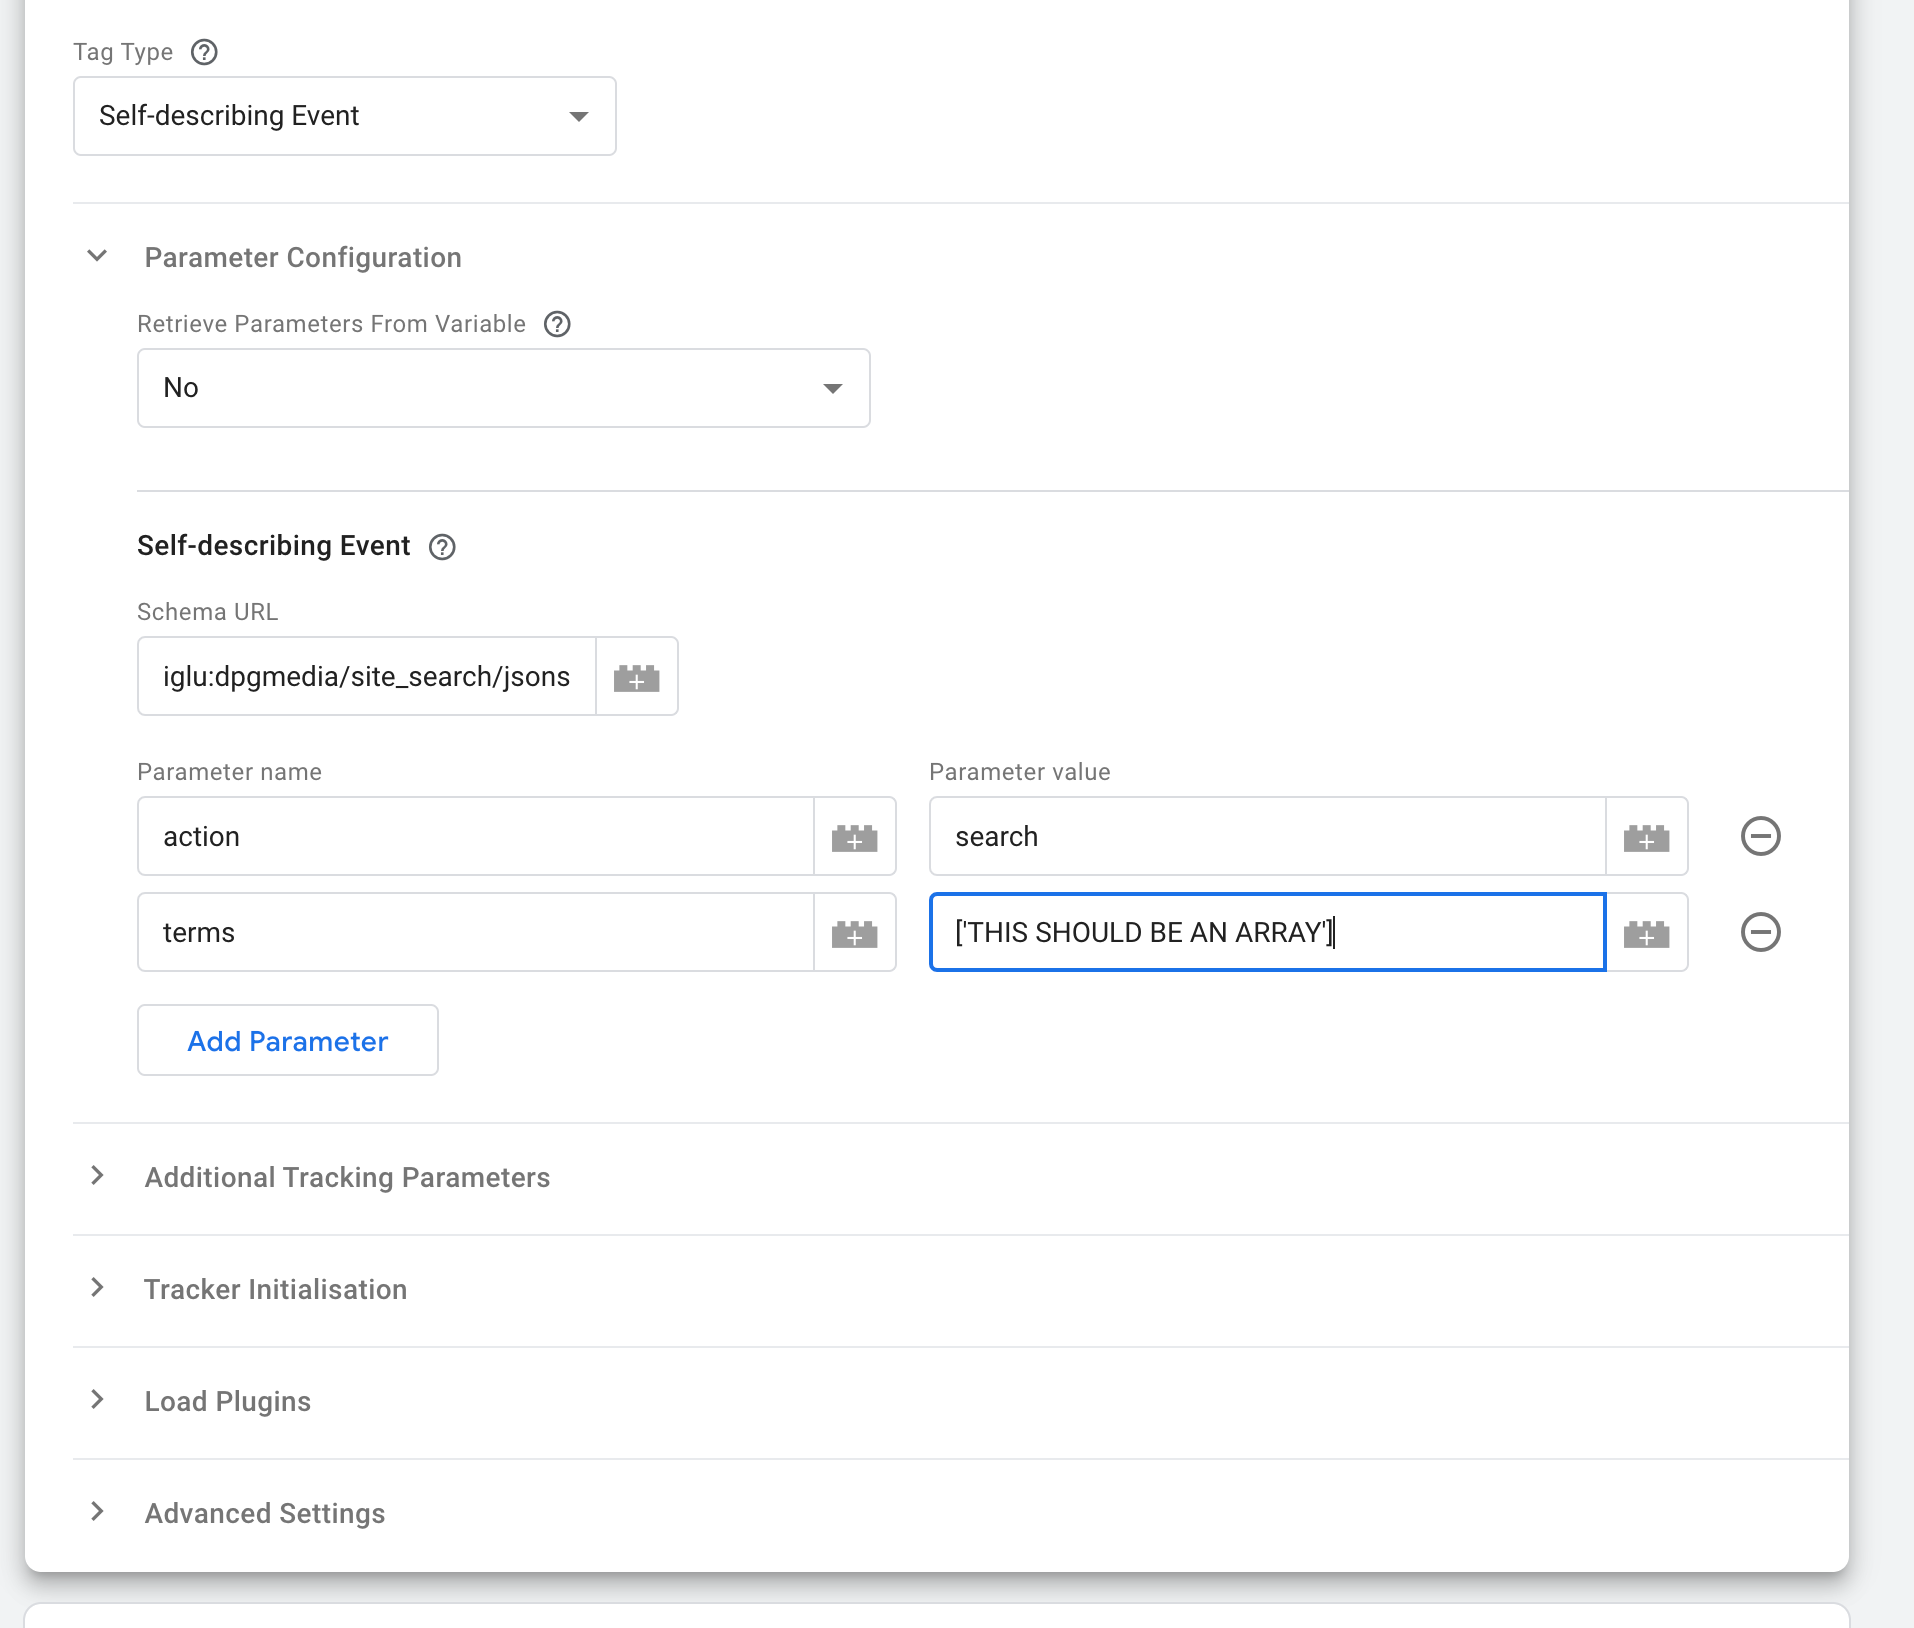This screenshot has height=1628, width=1914.
Task: Click the 'Load Plugins' title text
Action: 228,1402
